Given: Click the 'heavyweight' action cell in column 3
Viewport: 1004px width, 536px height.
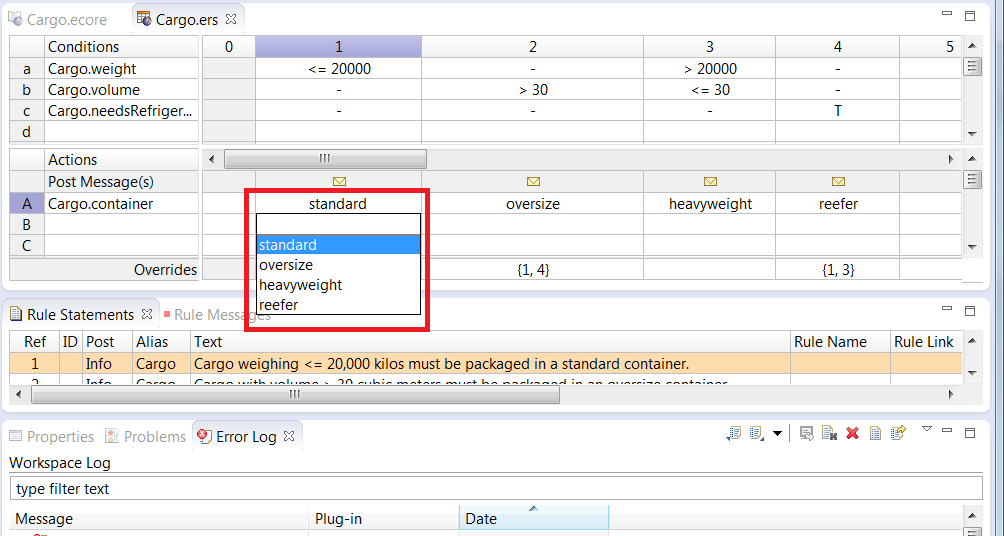Looking at the screenshot, I should 709,204.
